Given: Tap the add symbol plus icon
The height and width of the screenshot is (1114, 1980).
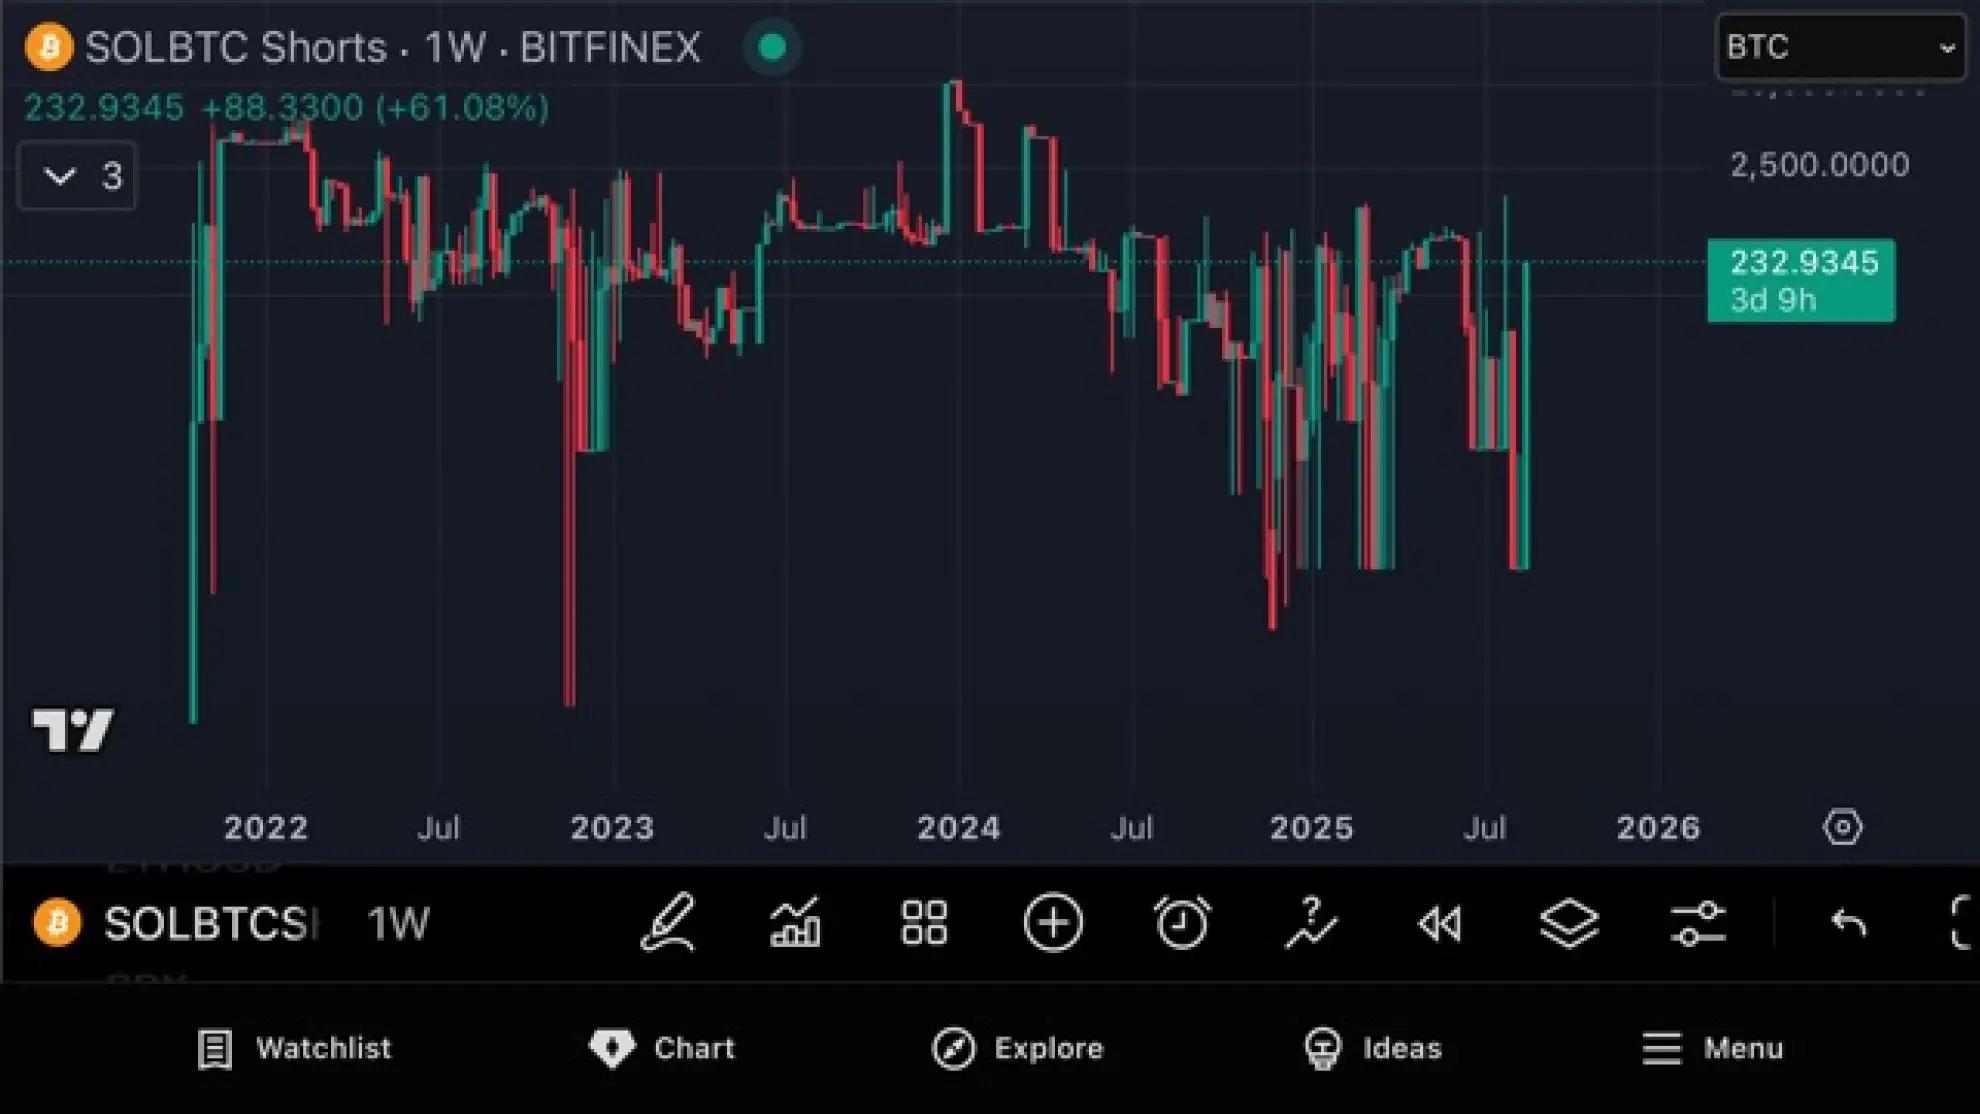Looking at the screenshot, I should pos(1053,922).
